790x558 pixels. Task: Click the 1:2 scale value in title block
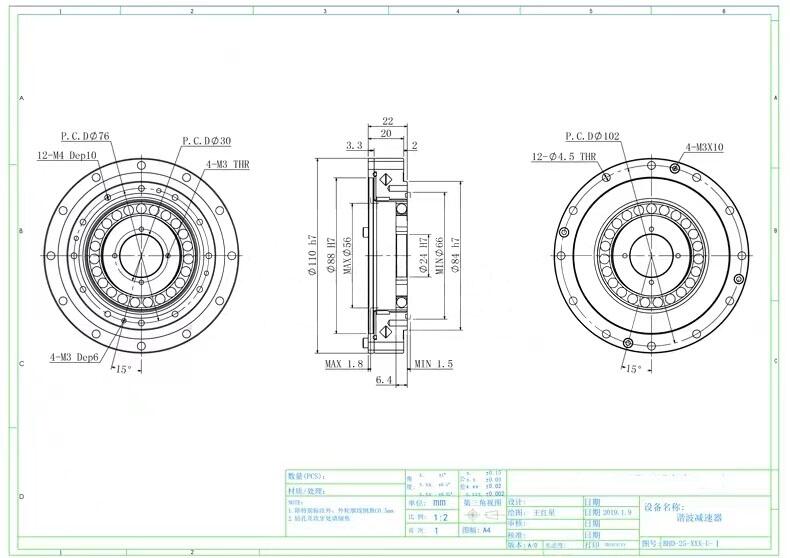click(x=440, y=518)
